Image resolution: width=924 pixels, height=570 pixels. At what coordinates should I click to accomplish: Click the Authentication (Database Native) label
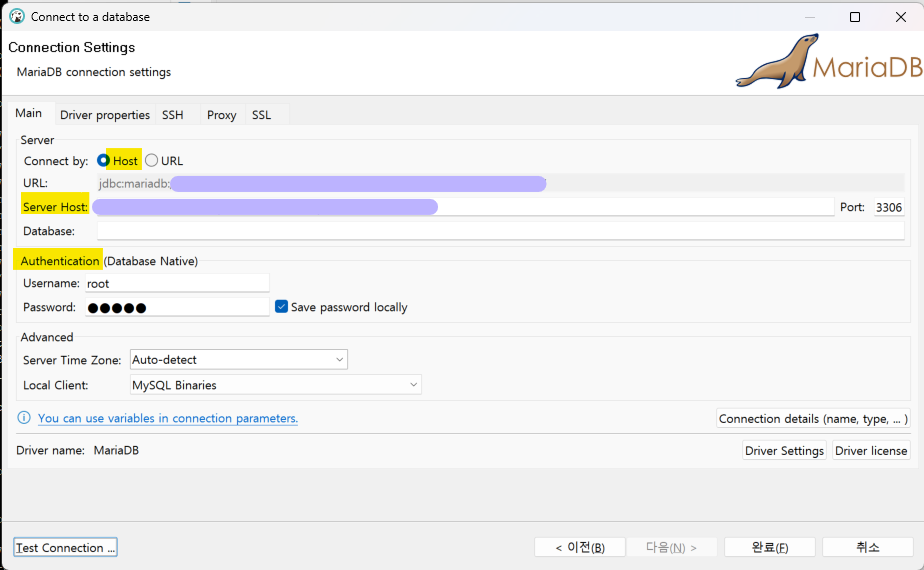coord(109,261)
